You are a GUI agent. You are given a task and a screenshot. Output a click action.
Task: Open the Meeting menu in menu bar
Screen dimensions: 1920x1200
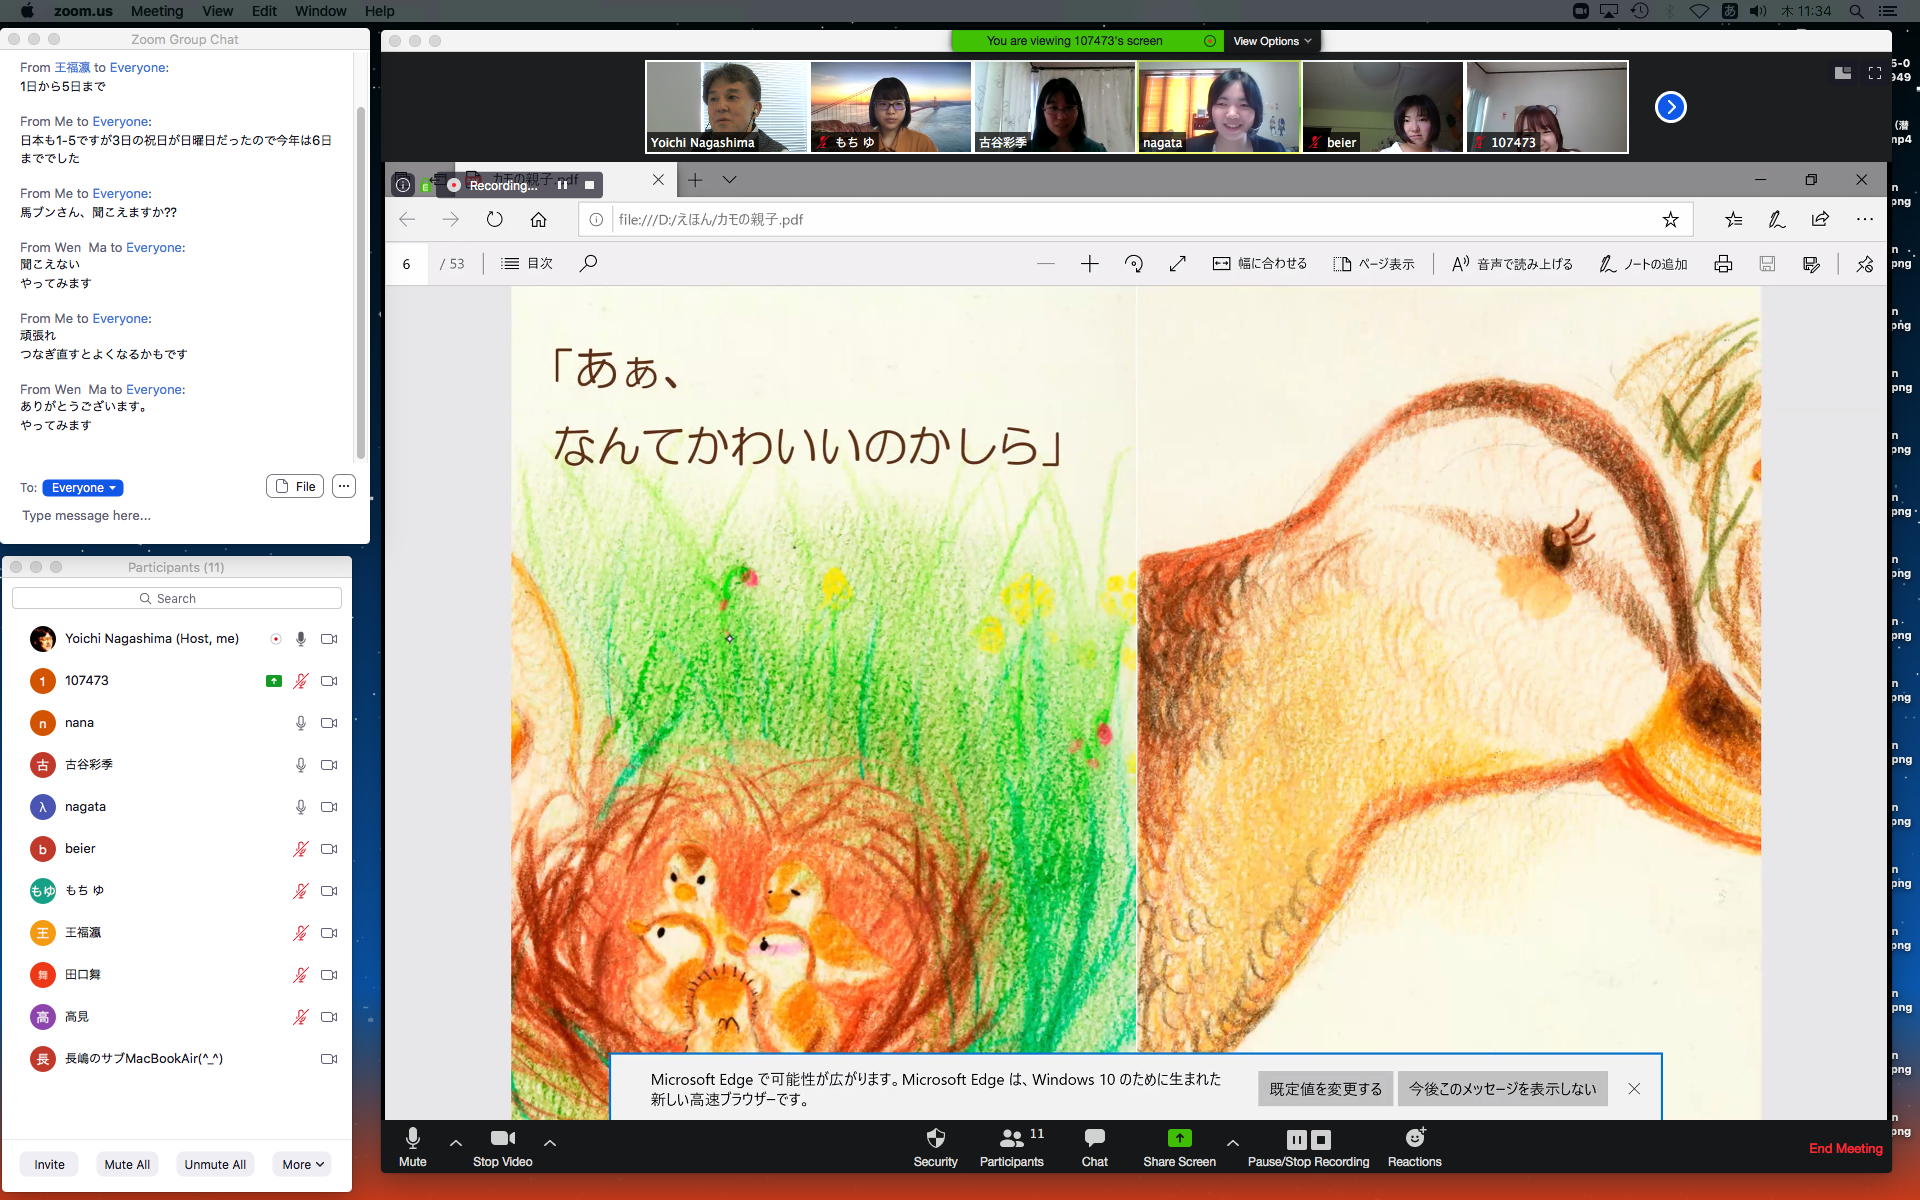pos(157,11)
